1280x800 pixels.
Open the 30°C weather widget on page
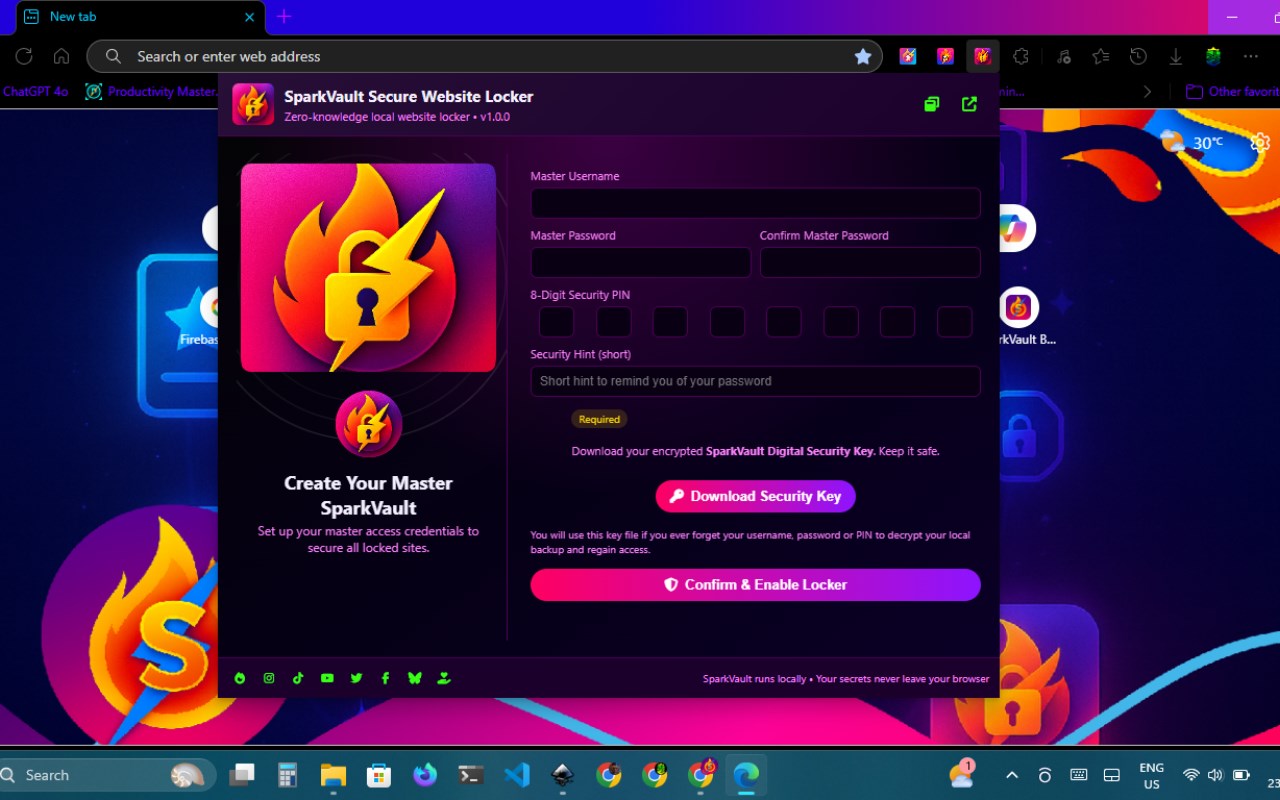[1192, 143]
